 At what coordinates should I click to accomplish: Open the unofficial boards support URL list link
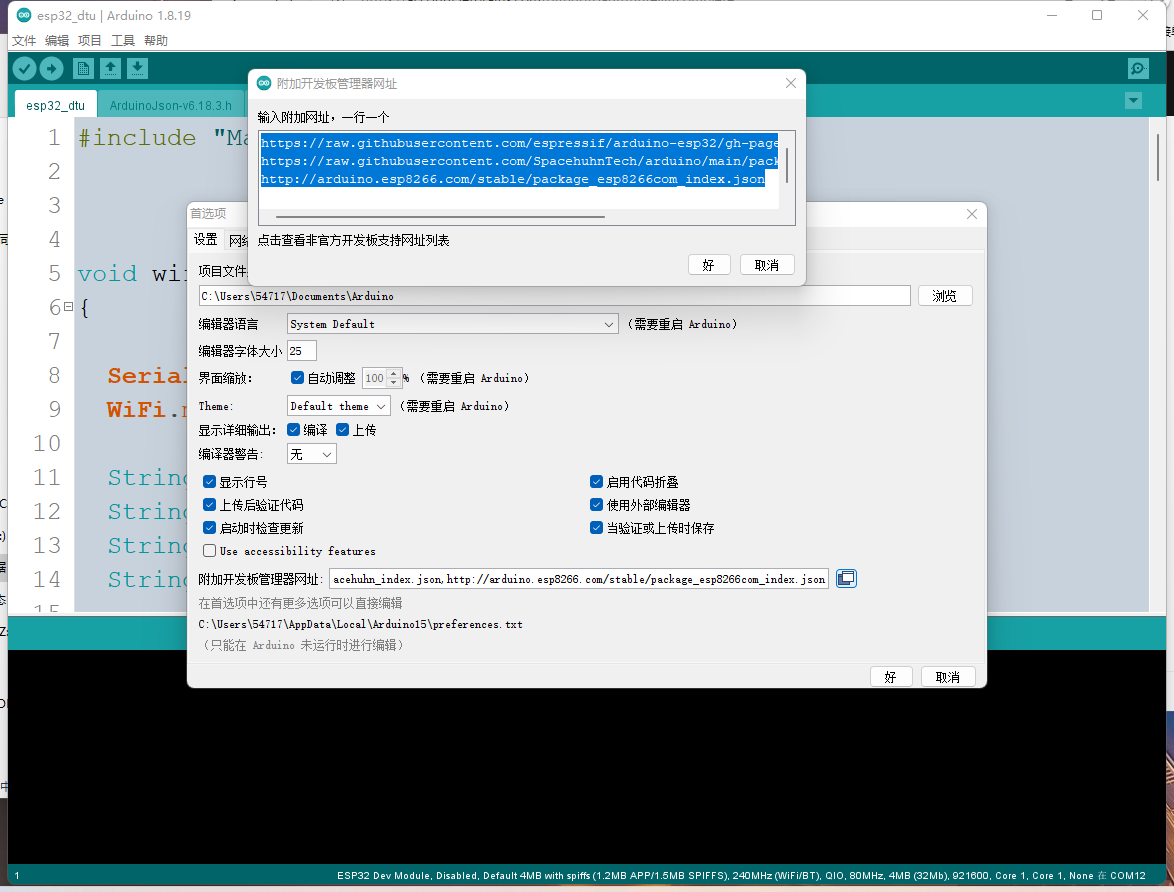click(x=353, y=240)
